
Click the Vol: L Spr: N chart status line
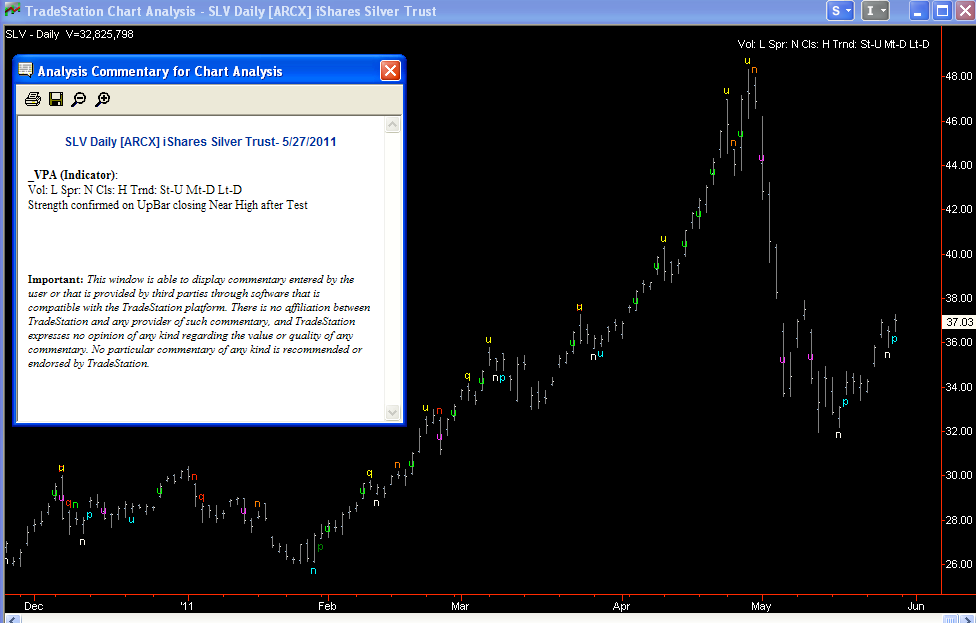click(x=833, y=44)
